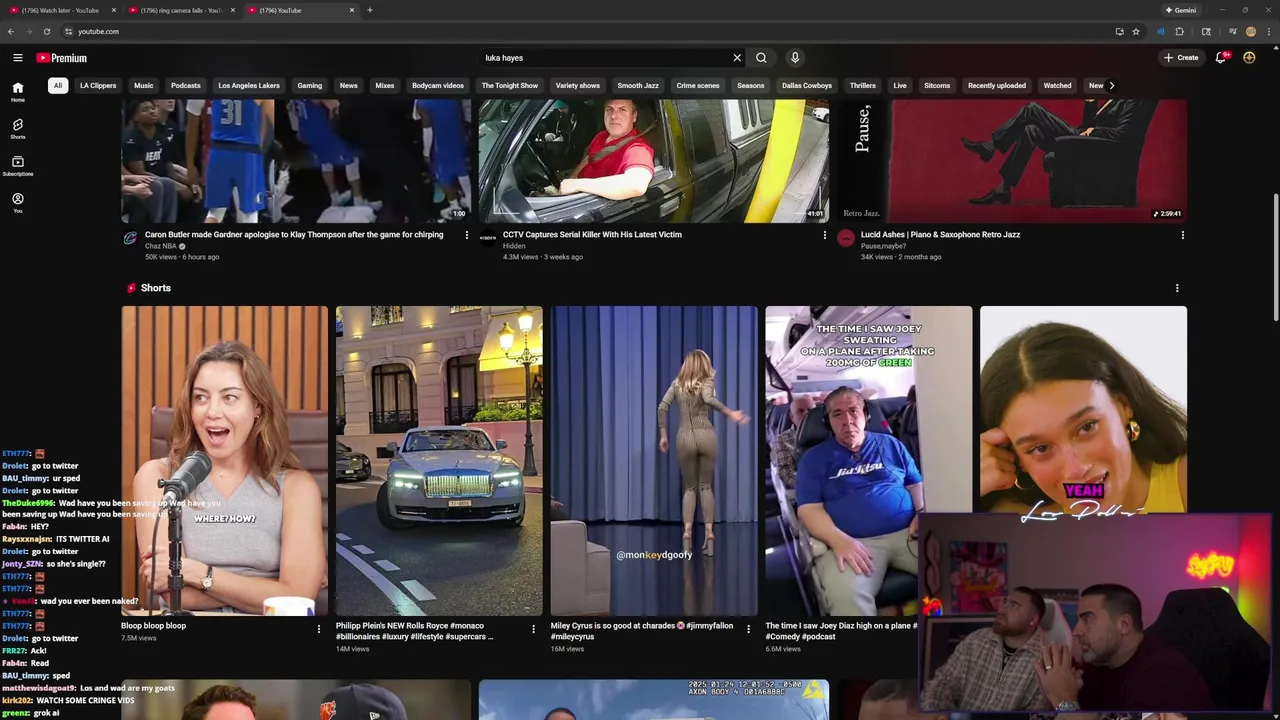The image size is (1280, 720).
Task: Select the Podcasts chip
Action: tap(186, 85)
